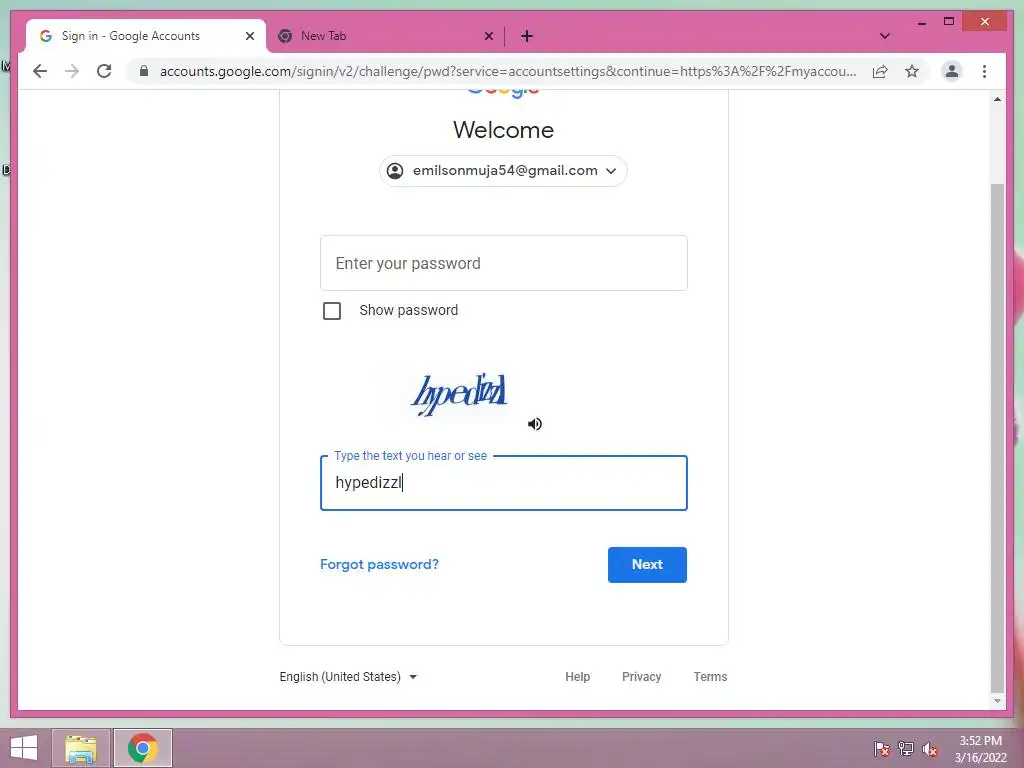Go back using browser back arrow
Image resolution: width=1024 pixels, height=768 pixels.
[40, 71]
